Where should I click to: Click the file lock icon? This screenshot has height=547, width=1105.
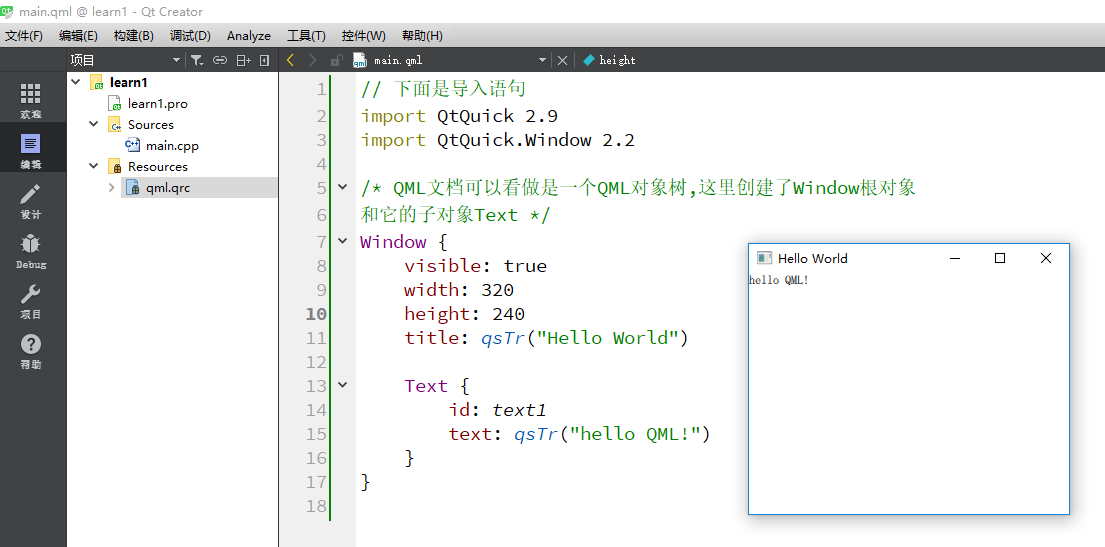(x=336, y=61)
